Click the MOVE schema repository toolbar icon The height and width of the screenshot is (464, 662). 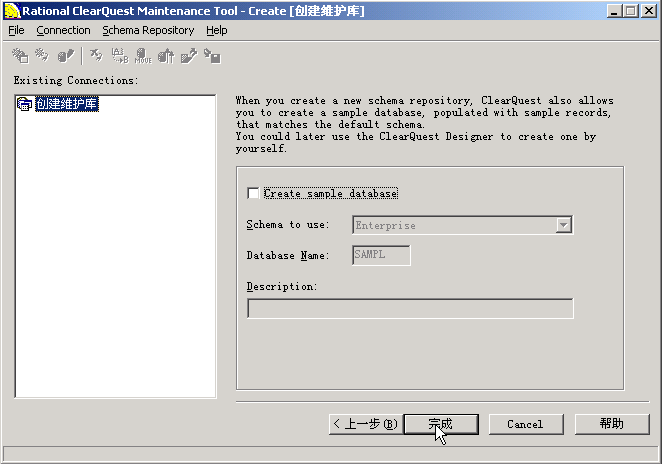pyautogui.click(x=143, y=56)
